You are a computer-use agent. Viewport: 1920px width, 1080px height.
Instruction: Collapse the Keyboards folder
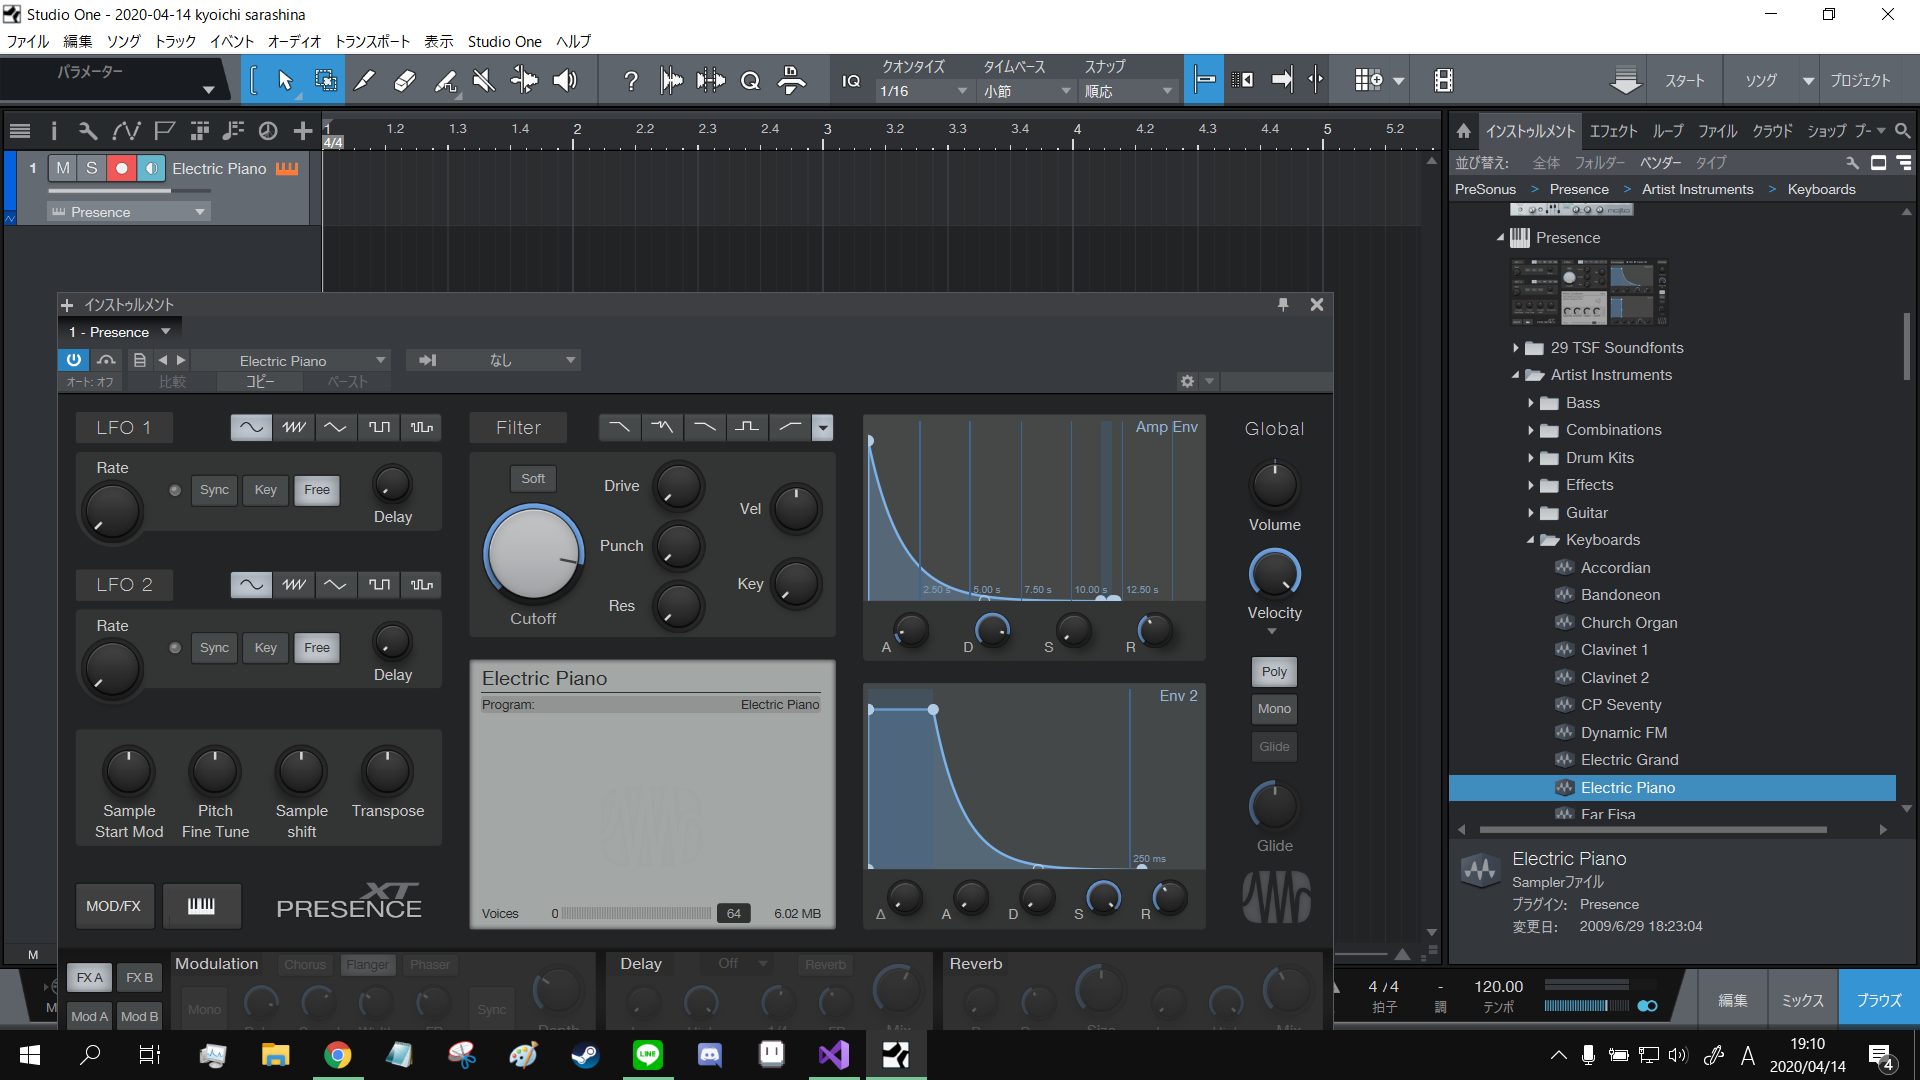click(1531, 540)
